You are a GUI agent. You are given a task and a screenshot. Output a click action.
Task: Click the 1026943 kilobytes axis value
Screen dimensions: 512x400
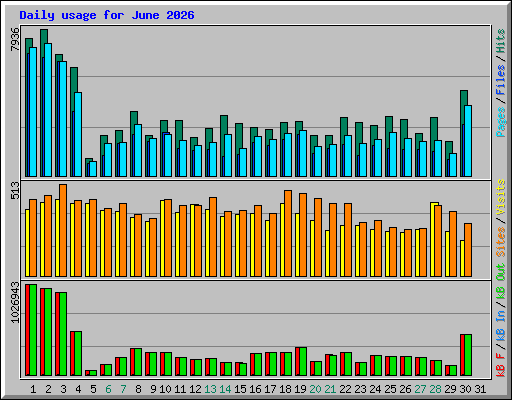(15, 302)
